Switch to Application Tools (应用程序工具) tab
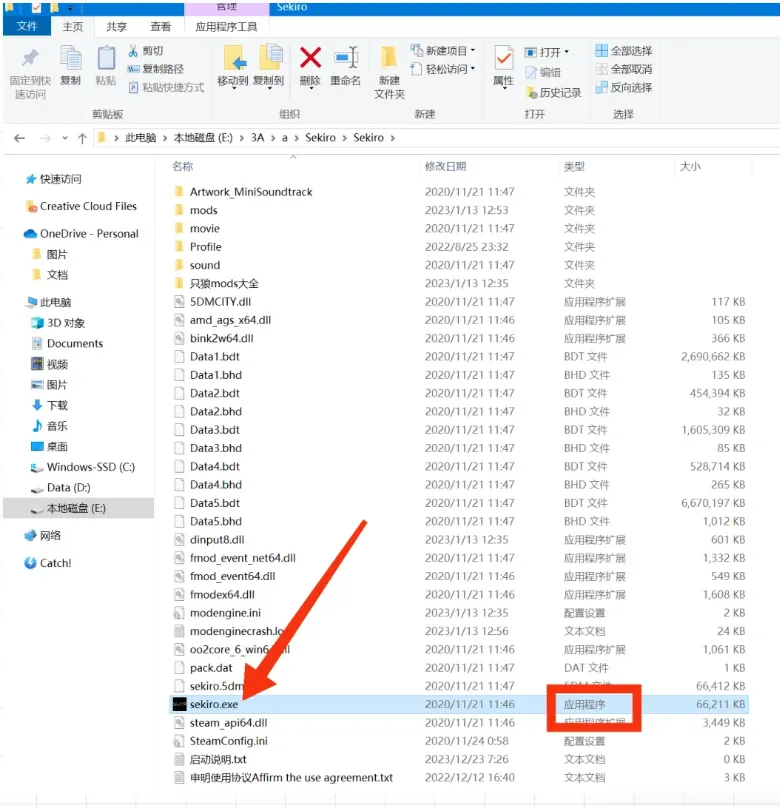This screenshot has width=780, height=808. [x=226, y=27]
